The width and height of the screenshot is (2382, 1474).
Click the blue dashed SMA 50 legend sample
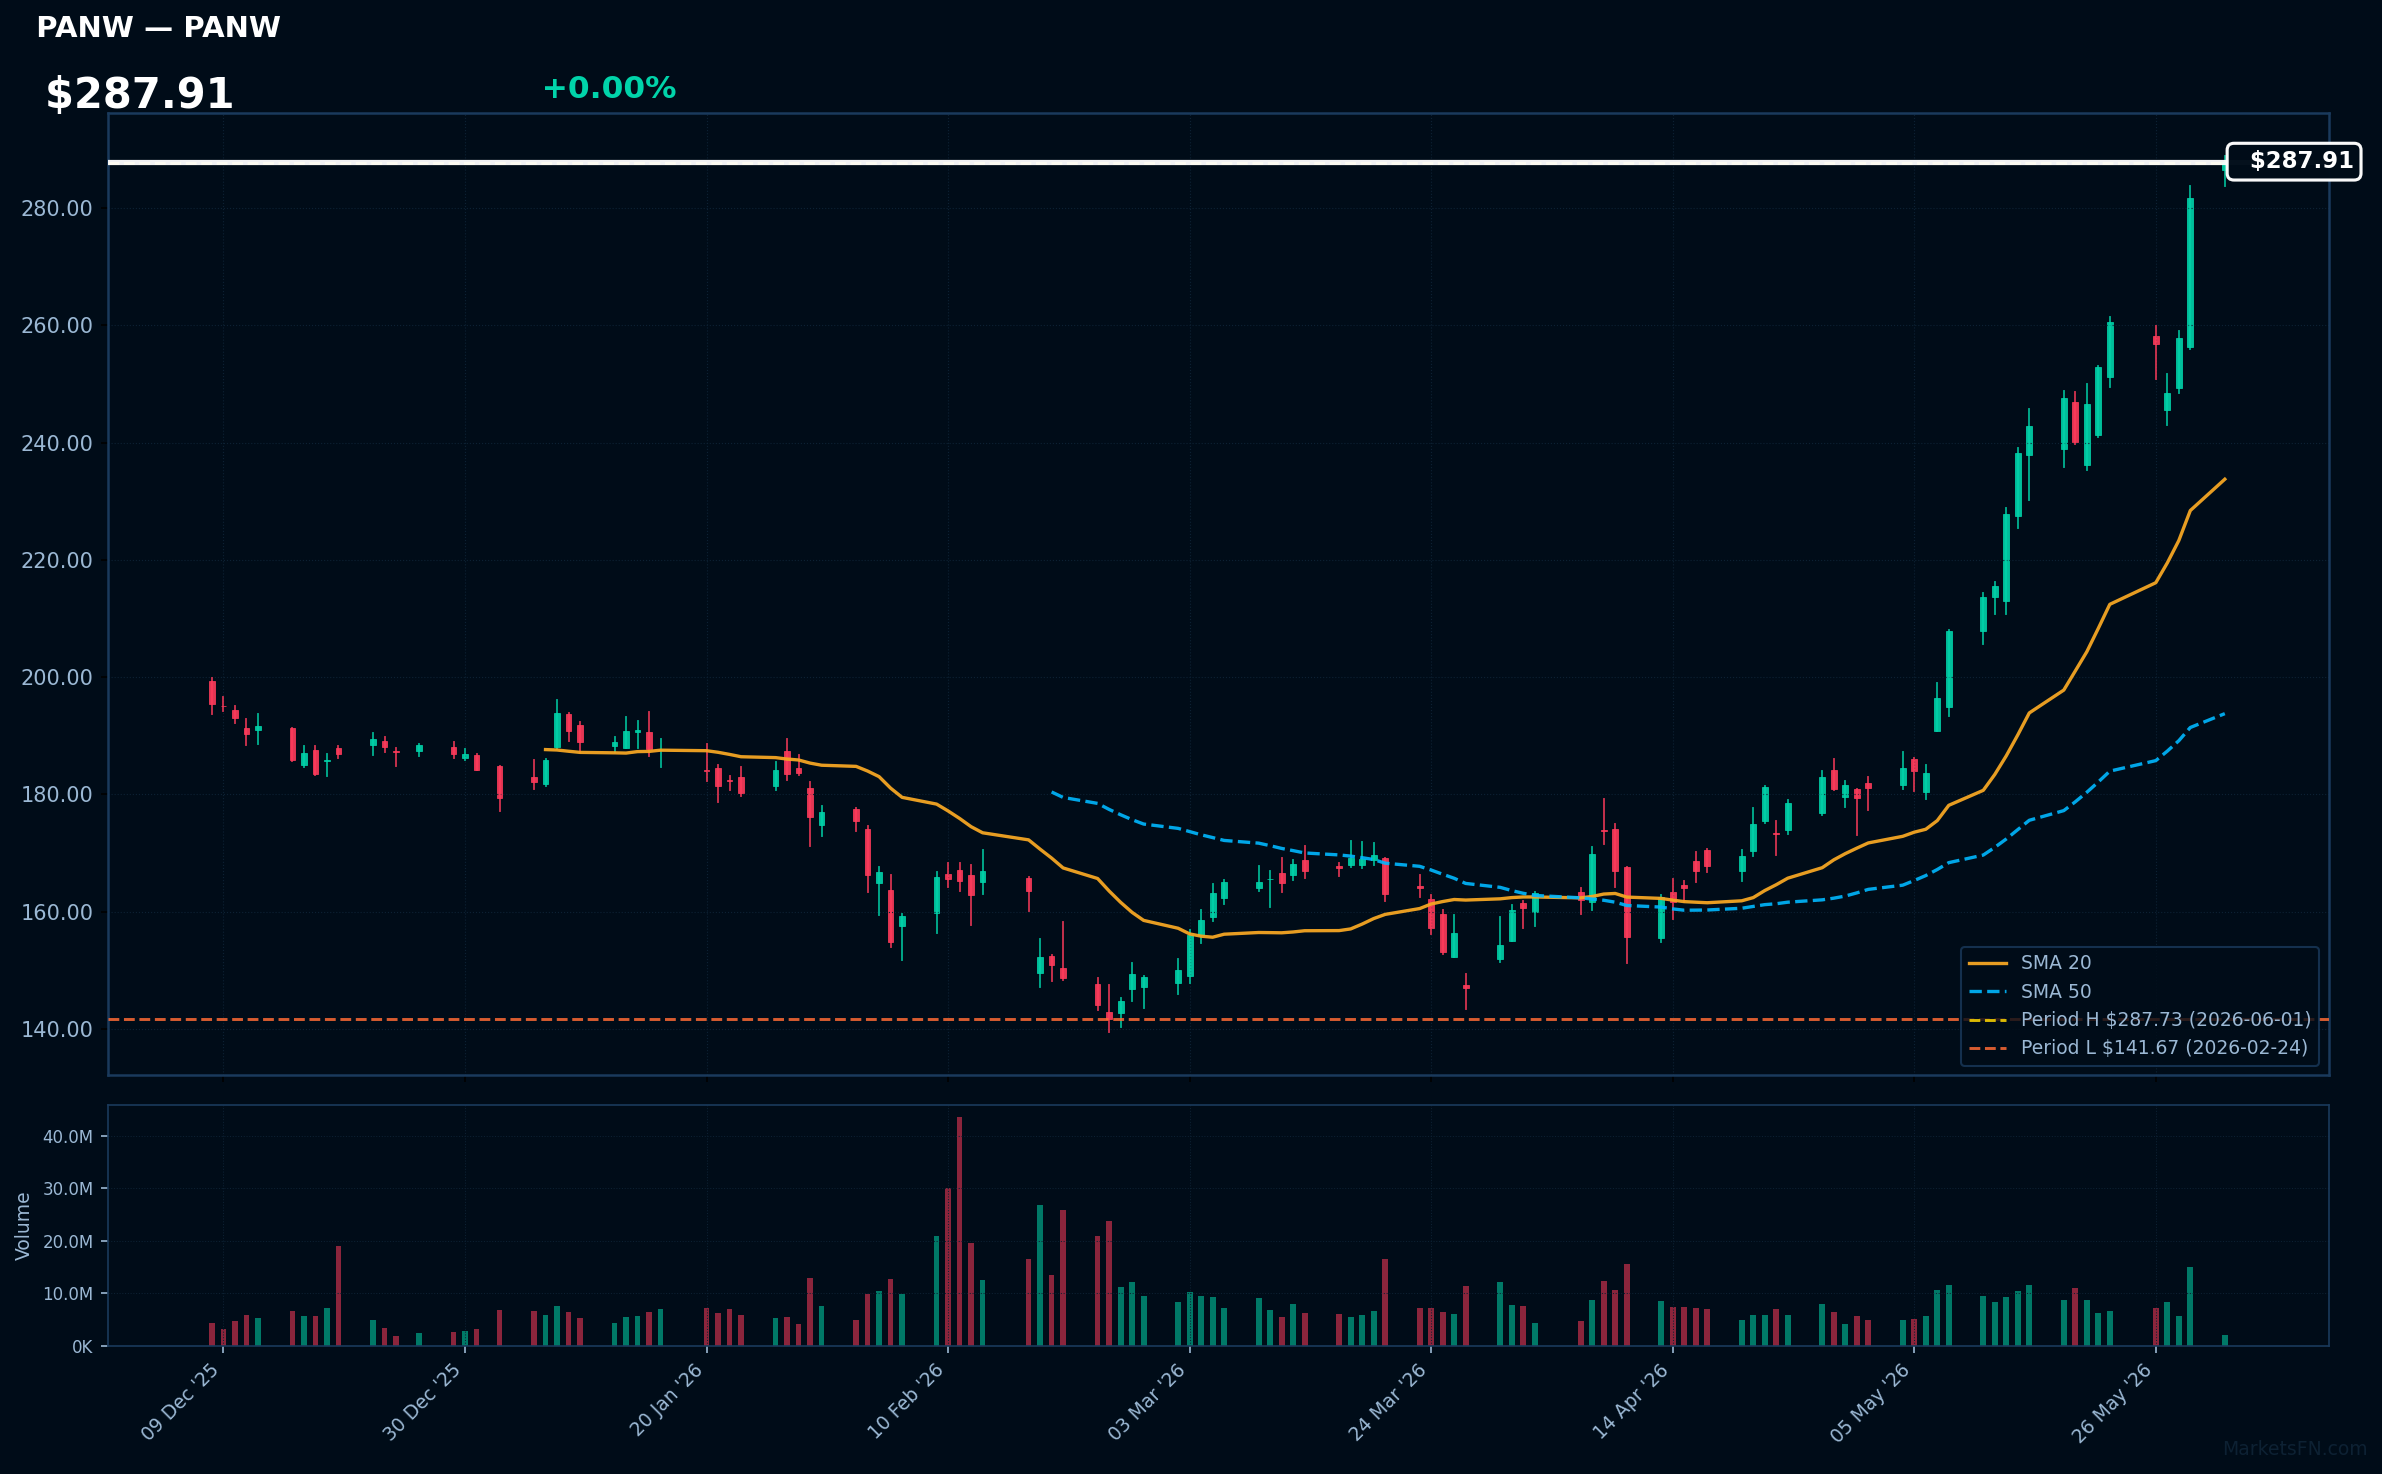(1988, 992)
